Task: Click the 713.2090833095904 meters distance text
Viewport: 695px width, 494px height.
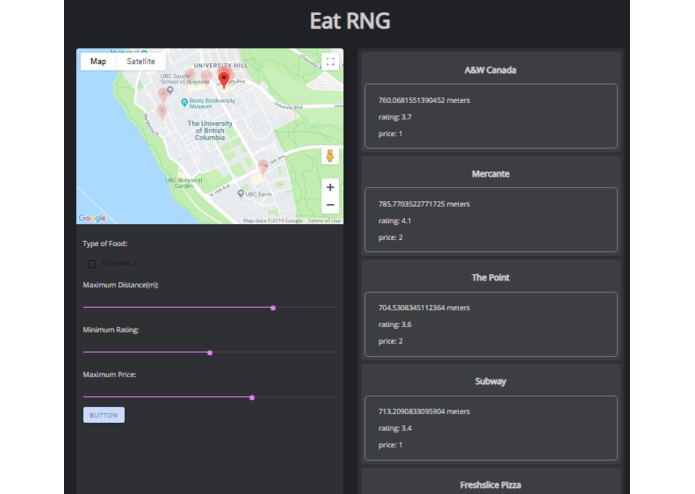Action: (x=424, y=411)
